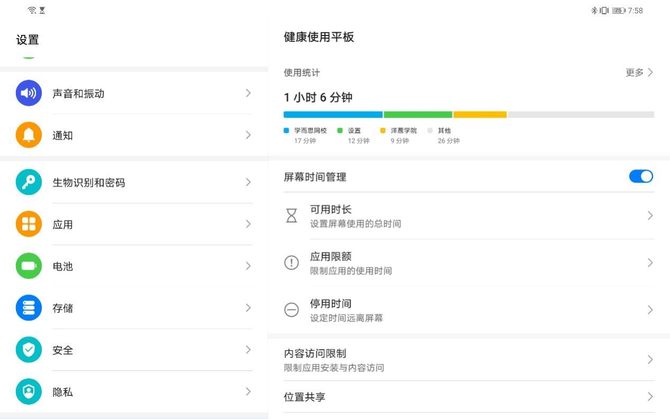Click the 生物识别和密码 key icon

tap(29, 182)
